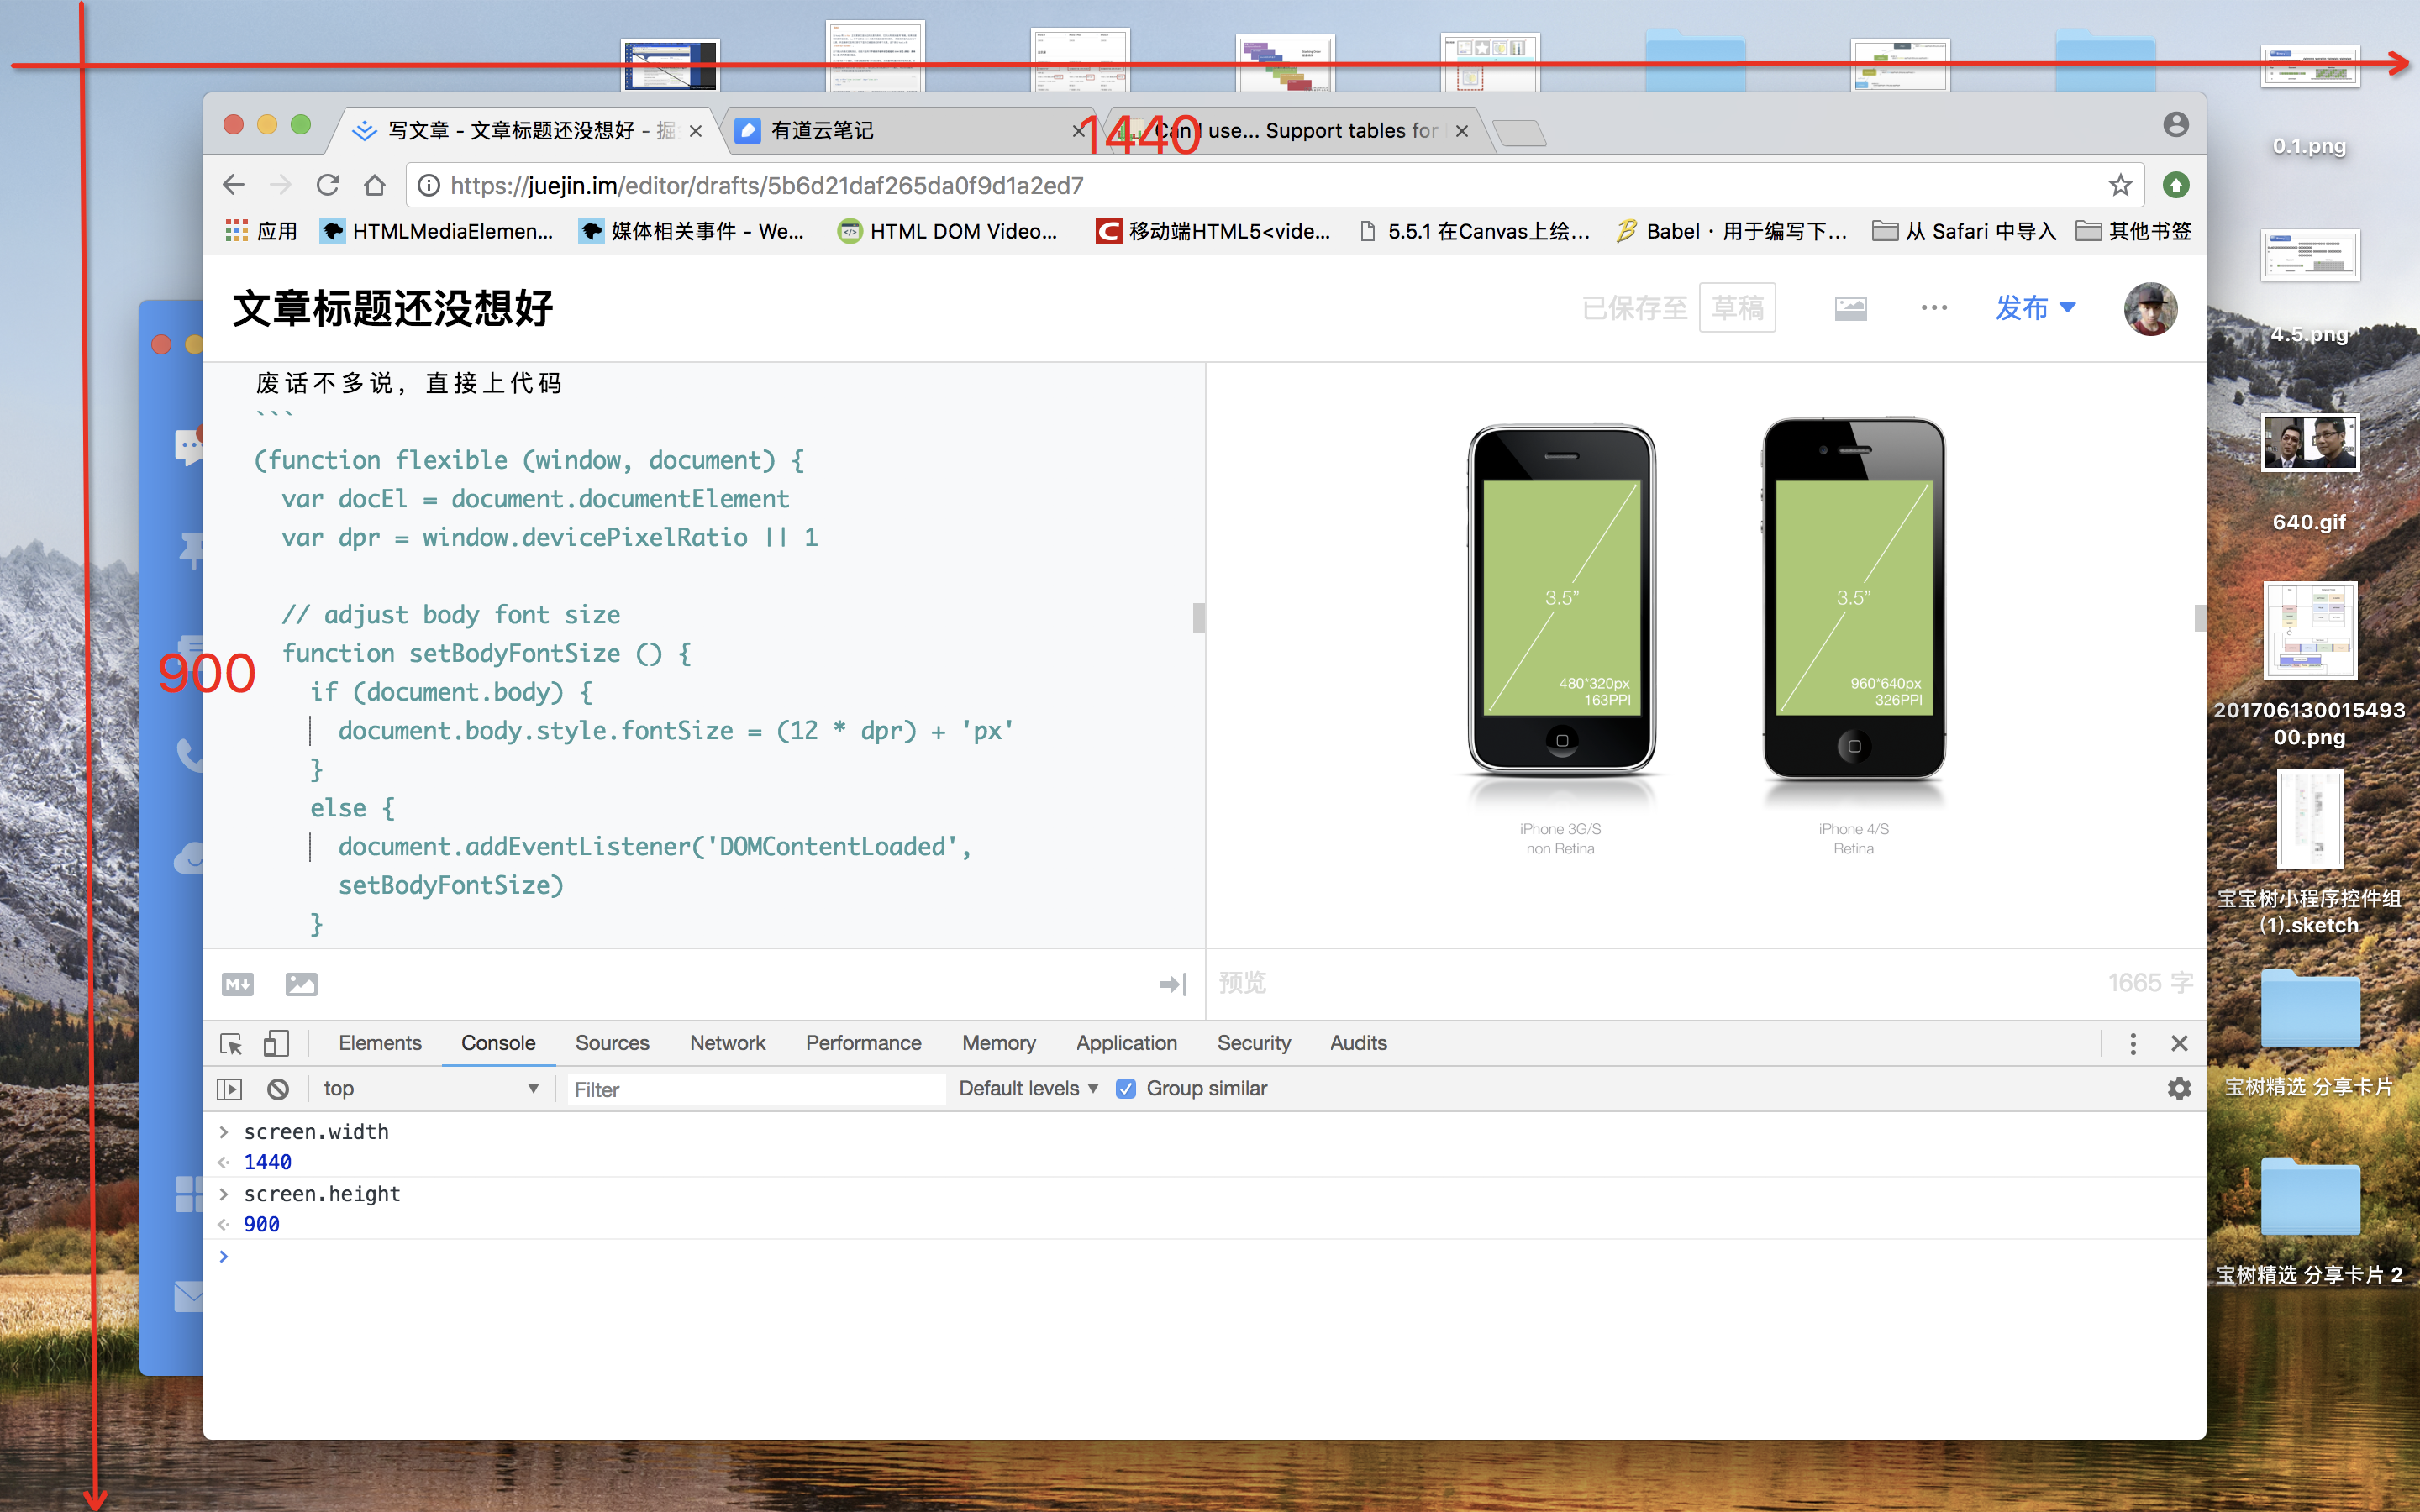This screenshot has width=2420, height=1512.
Task: Open the 应用 apps shortcut
Action: click(262, 231)
